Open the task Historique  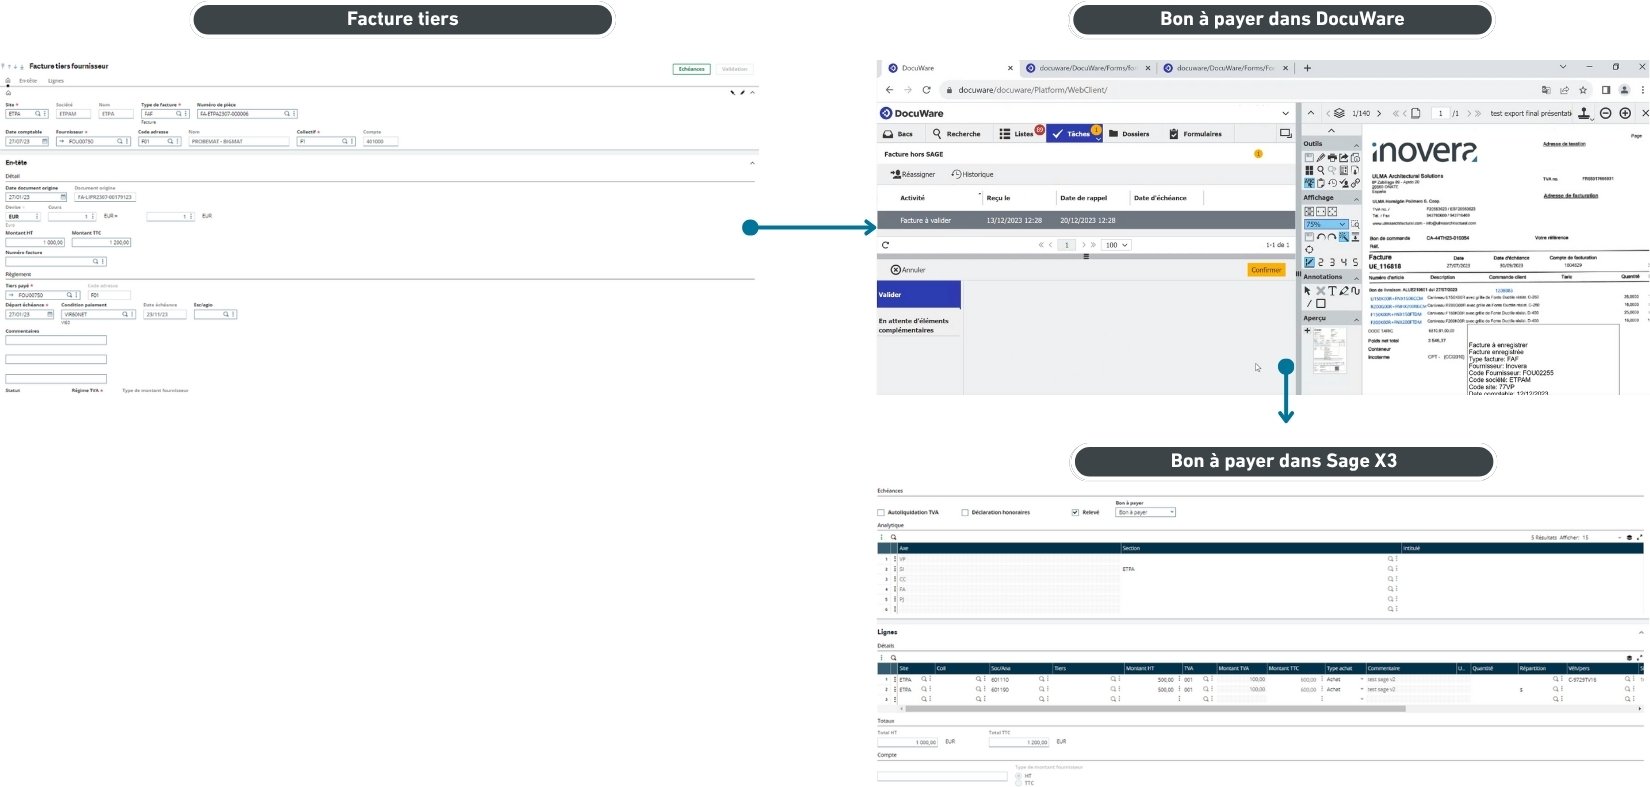coord(972,174)
